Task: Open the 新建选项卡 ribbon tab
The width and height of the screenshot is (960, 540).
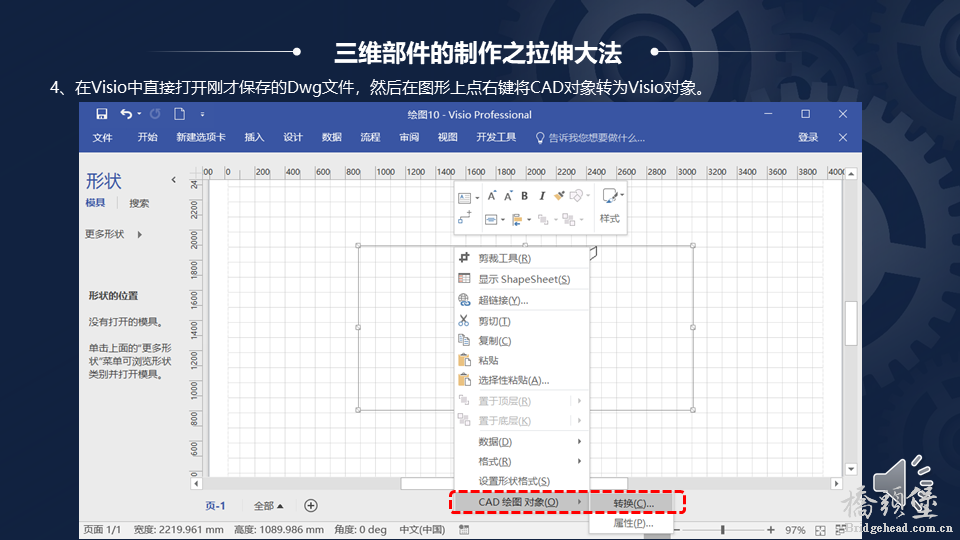Action: tap(201, 137)
